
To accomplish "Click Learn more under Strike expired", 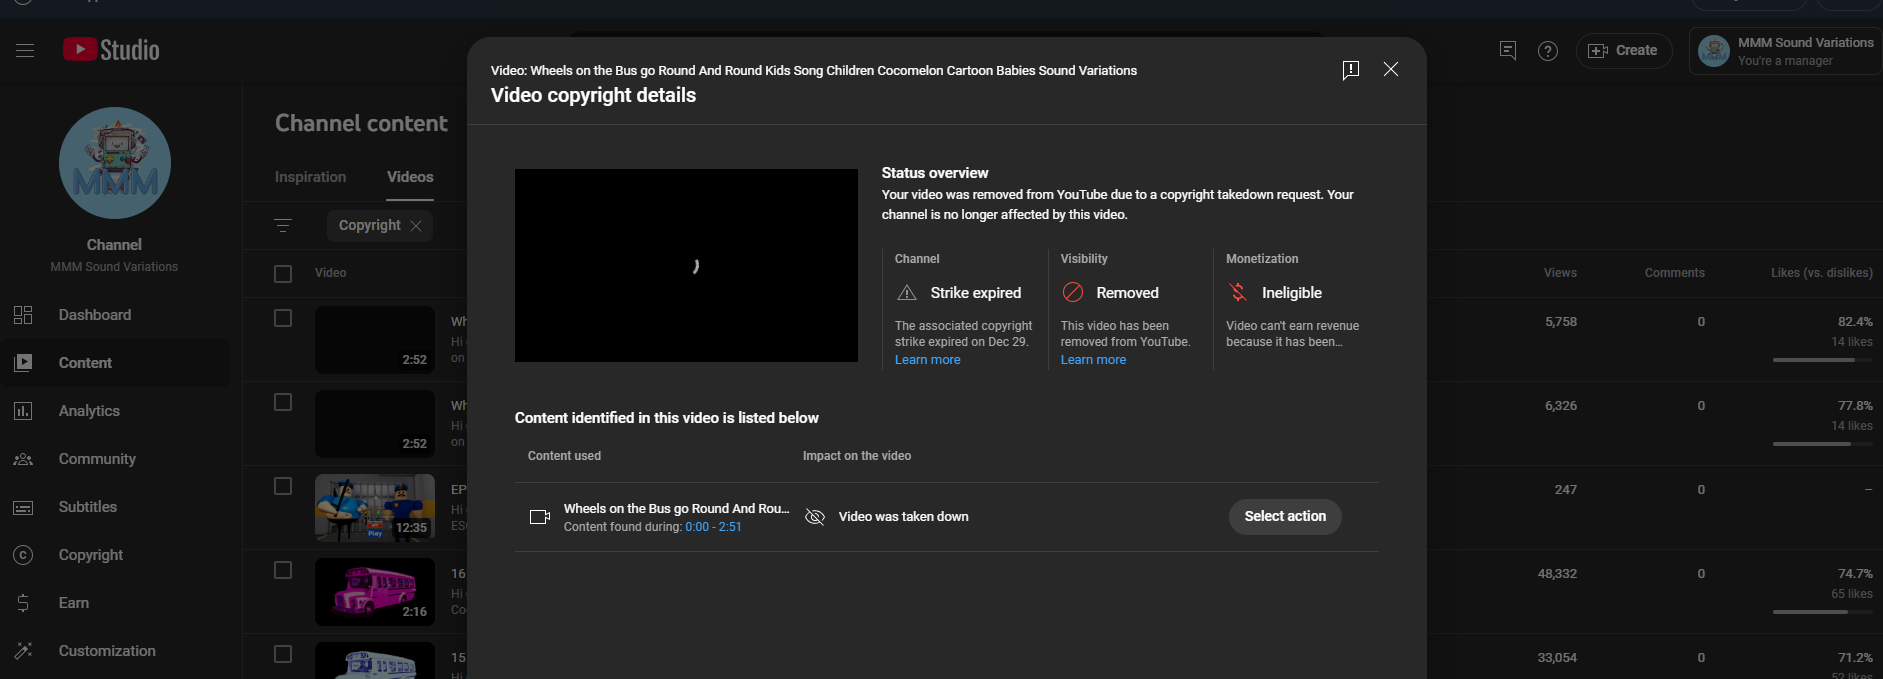I will (927, 360).
